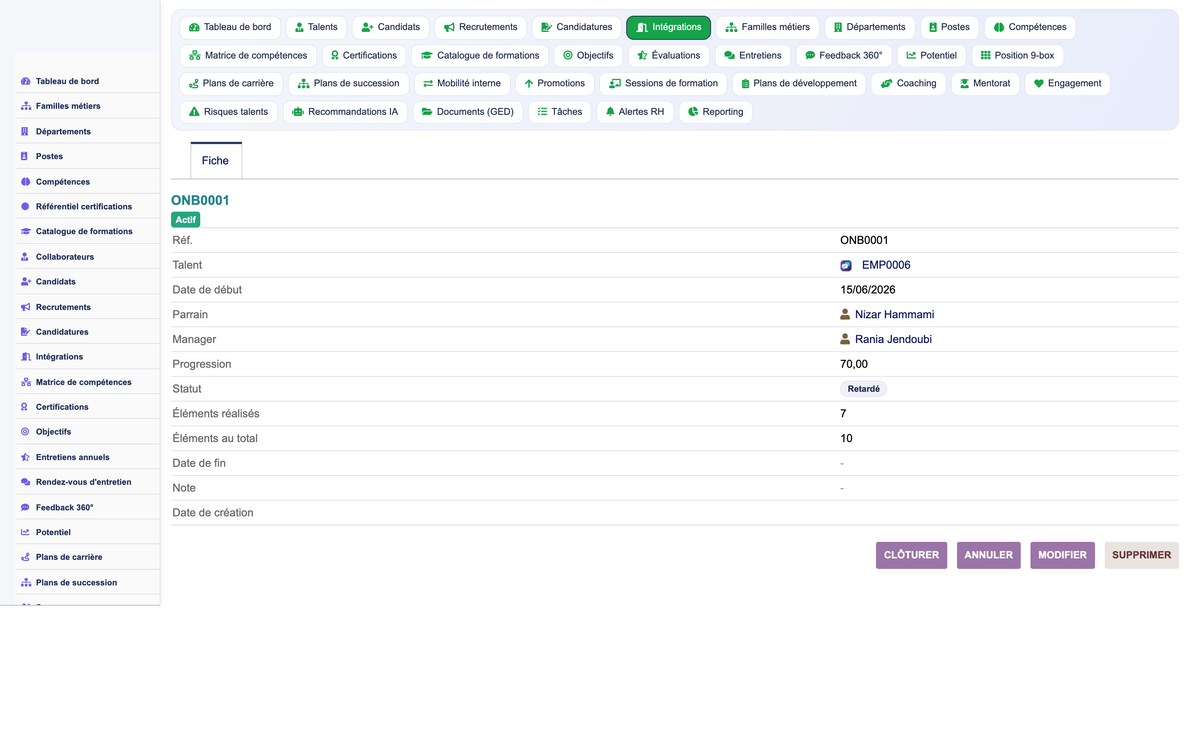Open Reporting pie chart icon
This screenshot has height=743, width=1200.
[x=693, y=112]
